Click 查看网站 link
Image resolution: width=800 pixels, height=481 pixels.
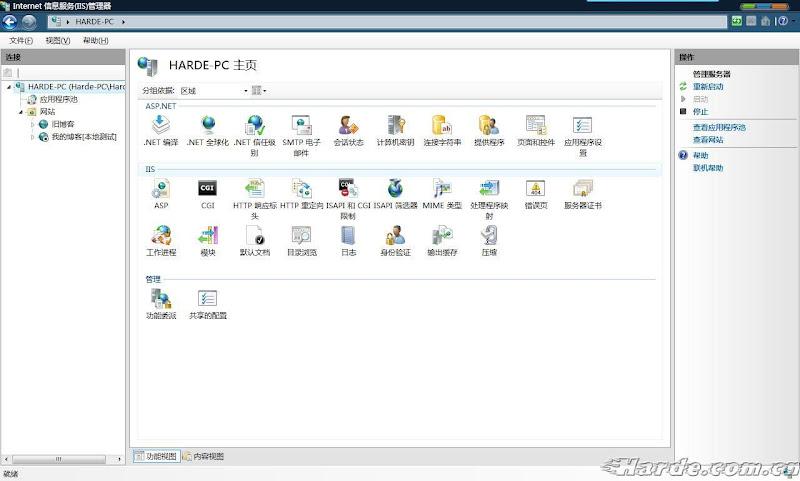coord(708,140)
